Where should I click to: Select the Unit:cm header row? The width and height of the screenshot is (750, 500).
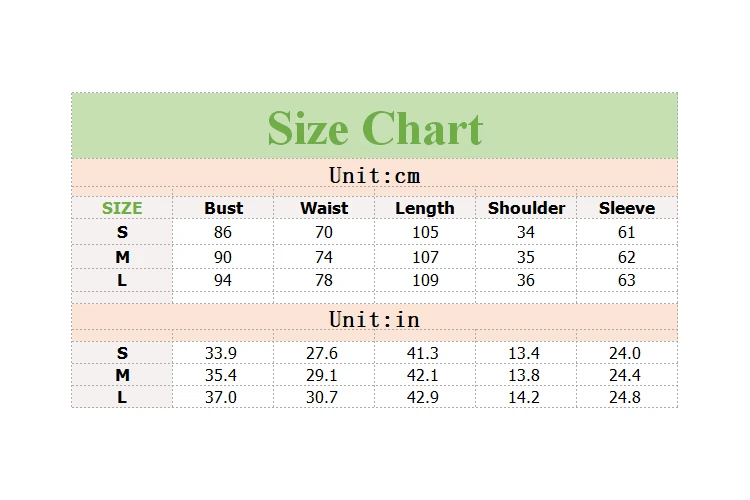(x=375, y=173)
